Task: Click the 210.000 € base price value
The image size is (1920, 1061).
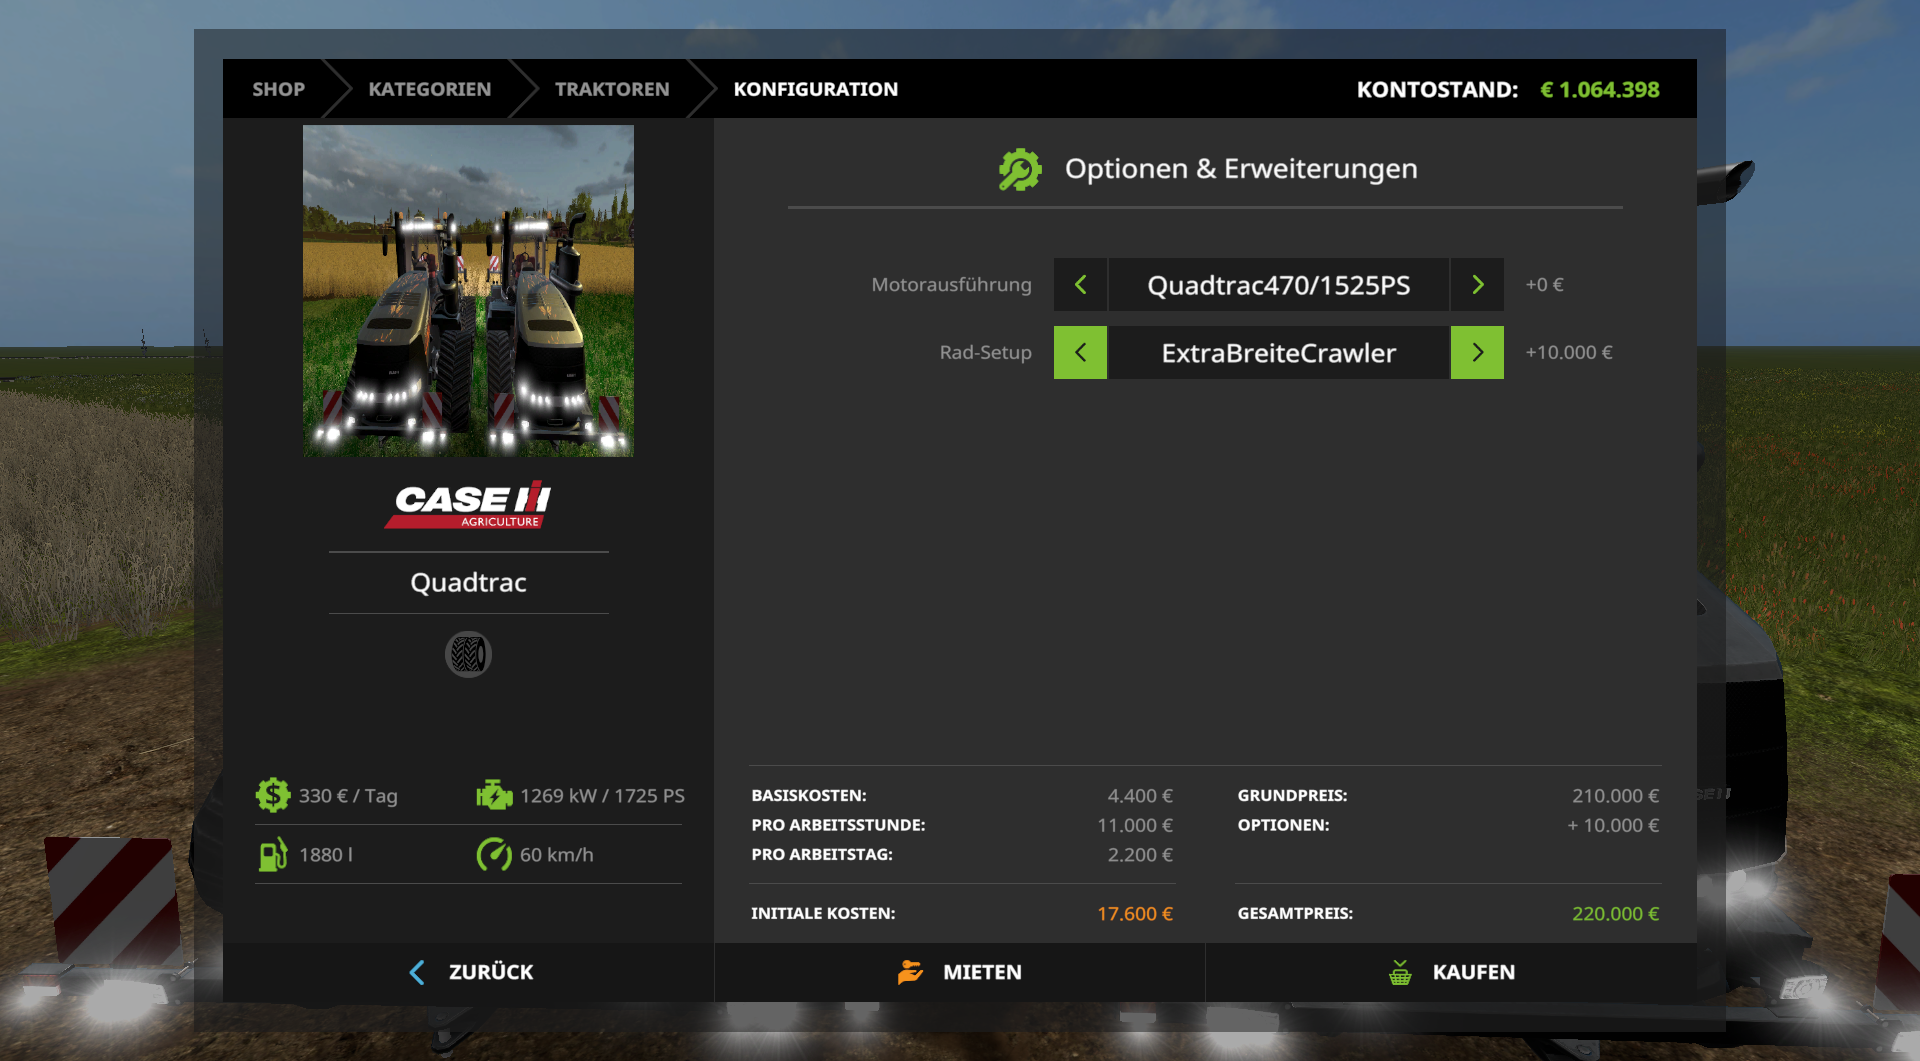Action: [1615, 796]
